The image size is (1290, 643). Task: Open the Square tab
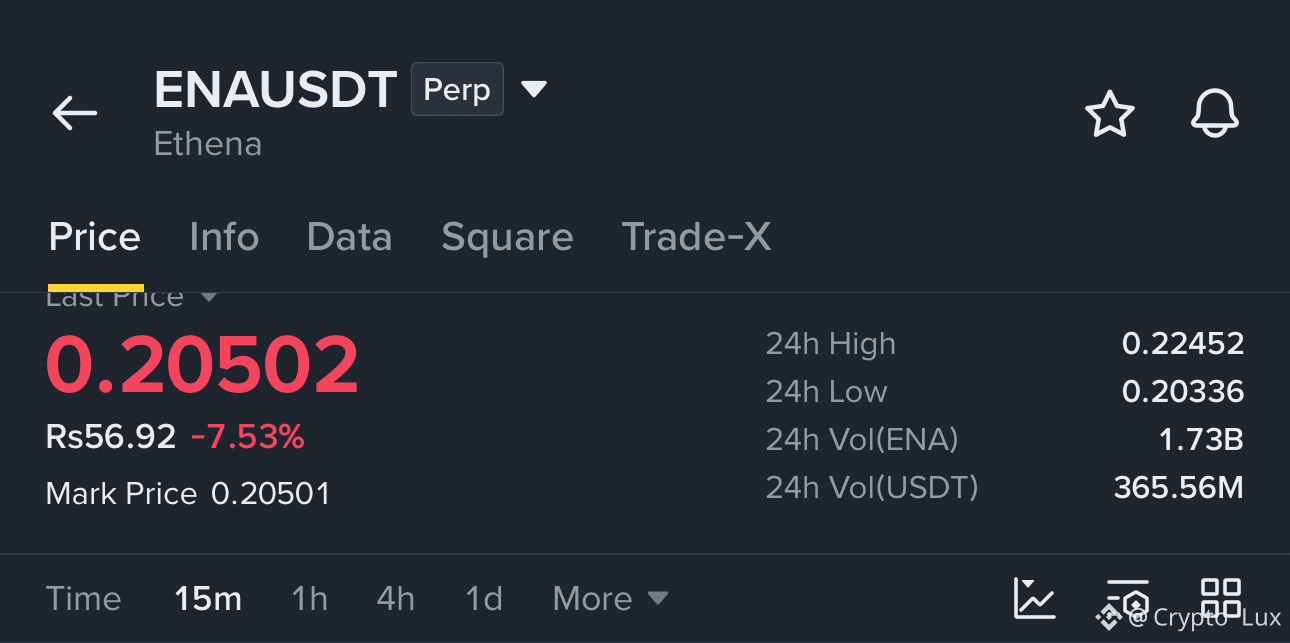507,238
